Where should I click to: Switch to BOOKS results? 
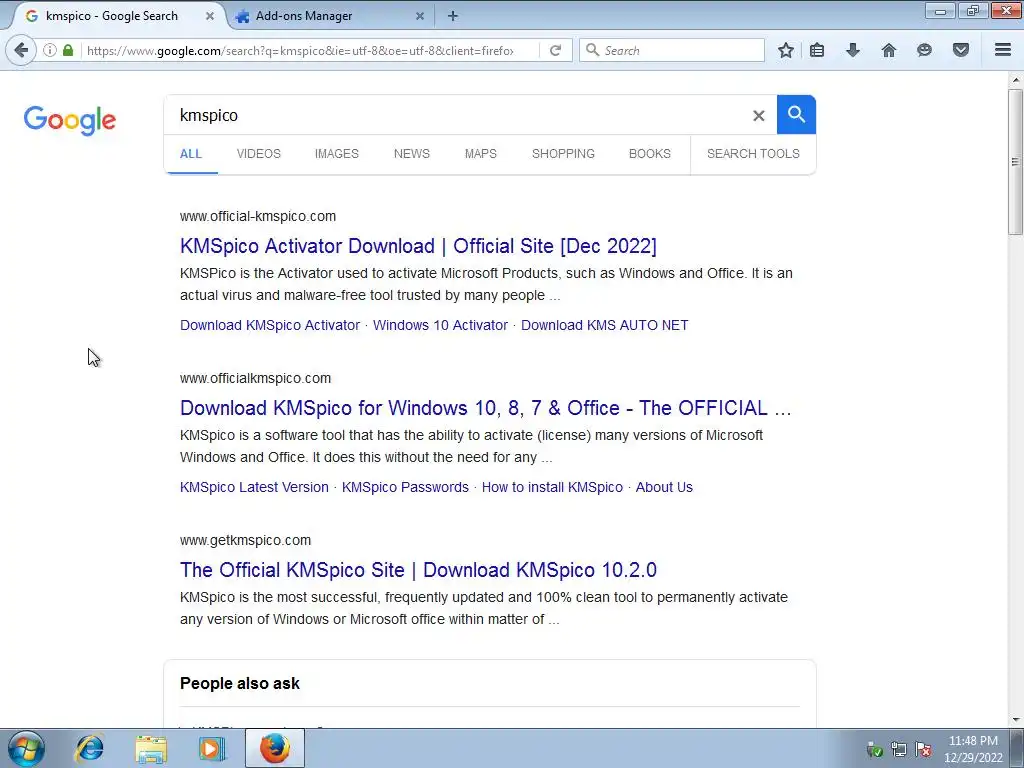pyautogui.click(x=649, y=153)
